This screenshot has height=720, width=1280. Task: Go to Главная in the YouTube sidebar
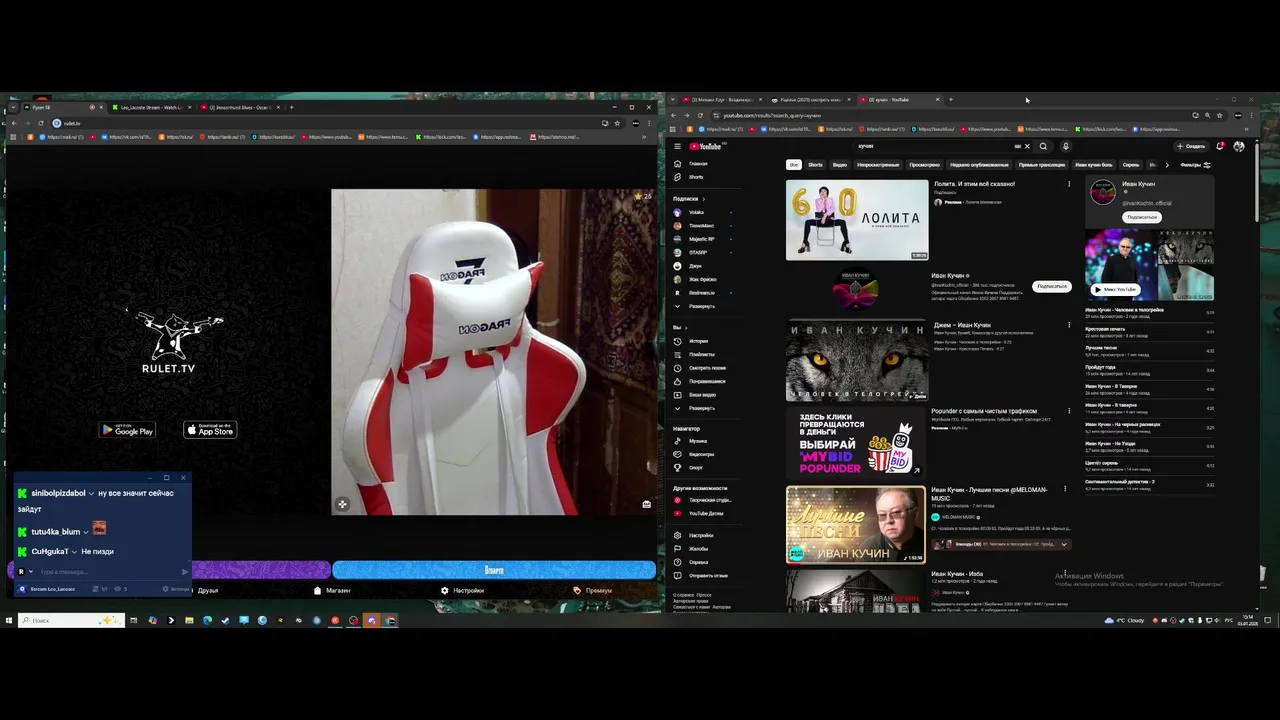coord(696,163)
